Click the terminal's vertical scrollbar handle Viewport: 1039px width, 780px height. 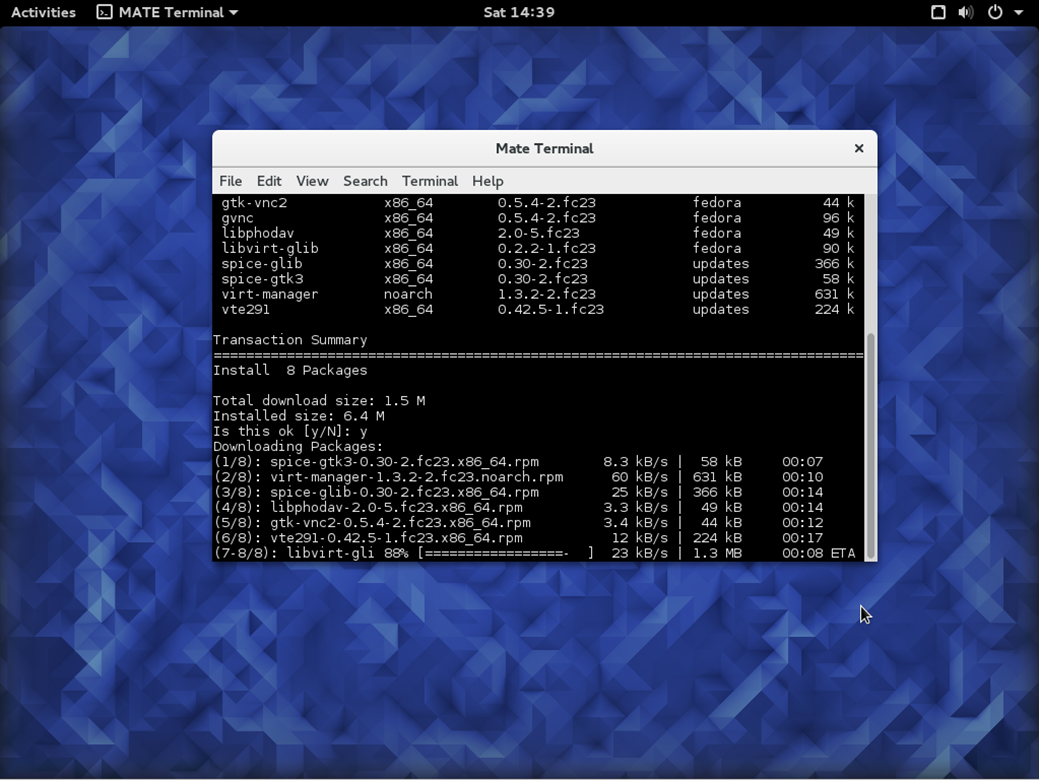[x=870, y=445]
